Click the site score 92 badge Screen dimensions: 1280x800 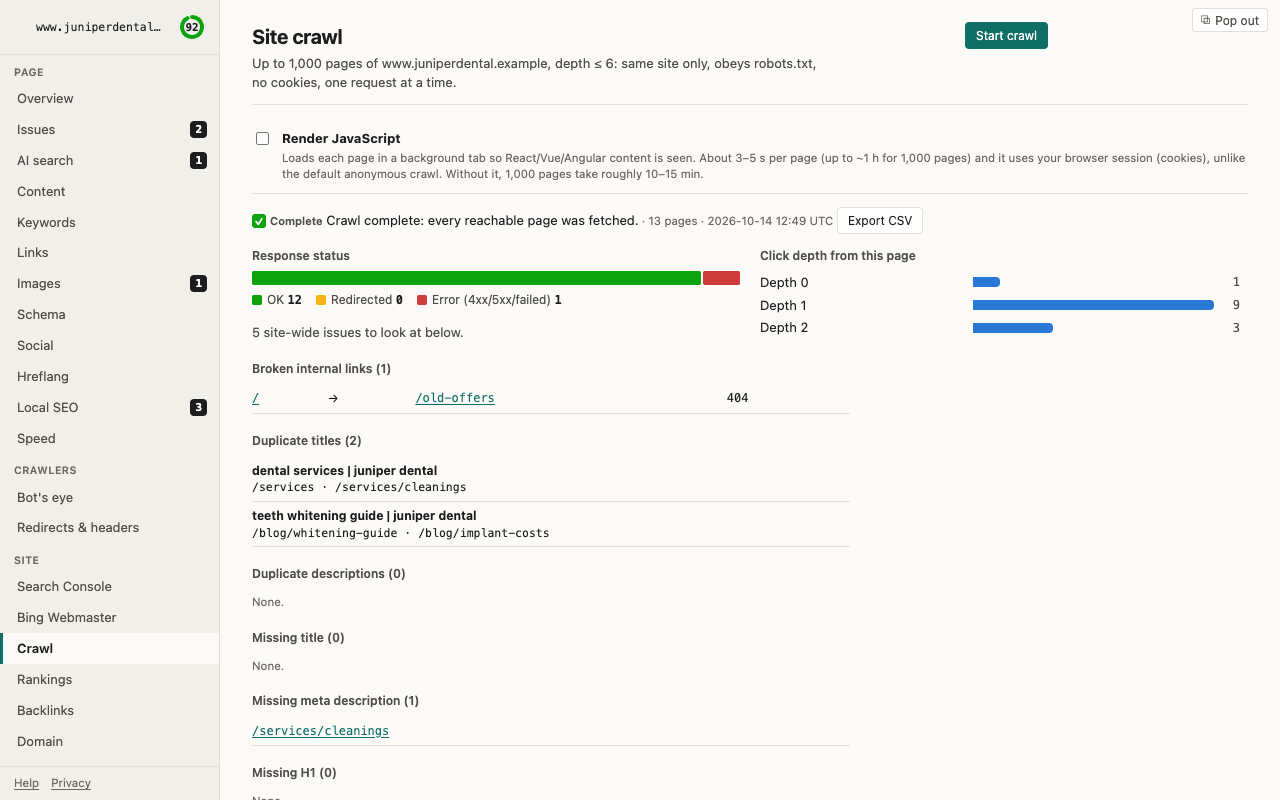(x=191, y=27)
